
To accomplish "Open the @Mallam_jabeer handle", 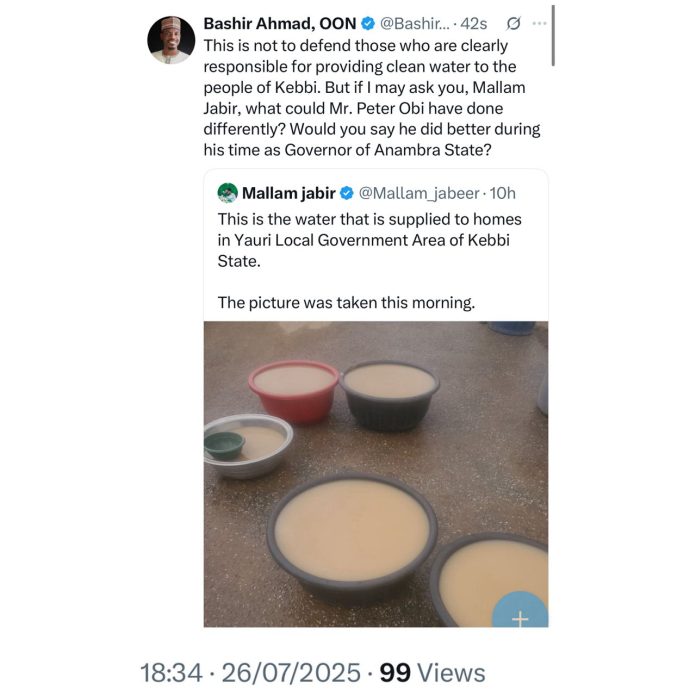I will [419, 193].
